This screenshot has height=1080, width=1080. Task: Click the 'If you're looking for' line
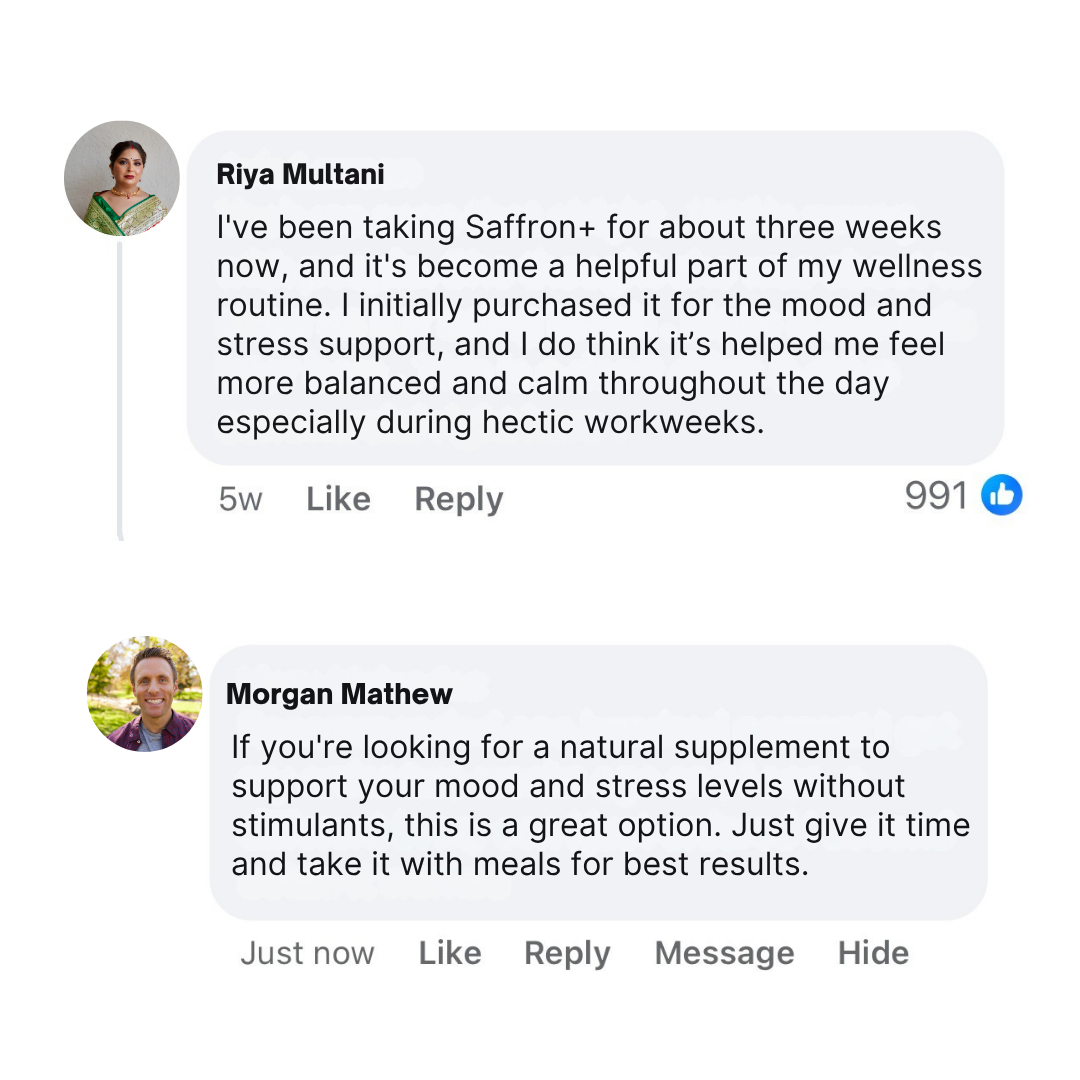[560, 747]
